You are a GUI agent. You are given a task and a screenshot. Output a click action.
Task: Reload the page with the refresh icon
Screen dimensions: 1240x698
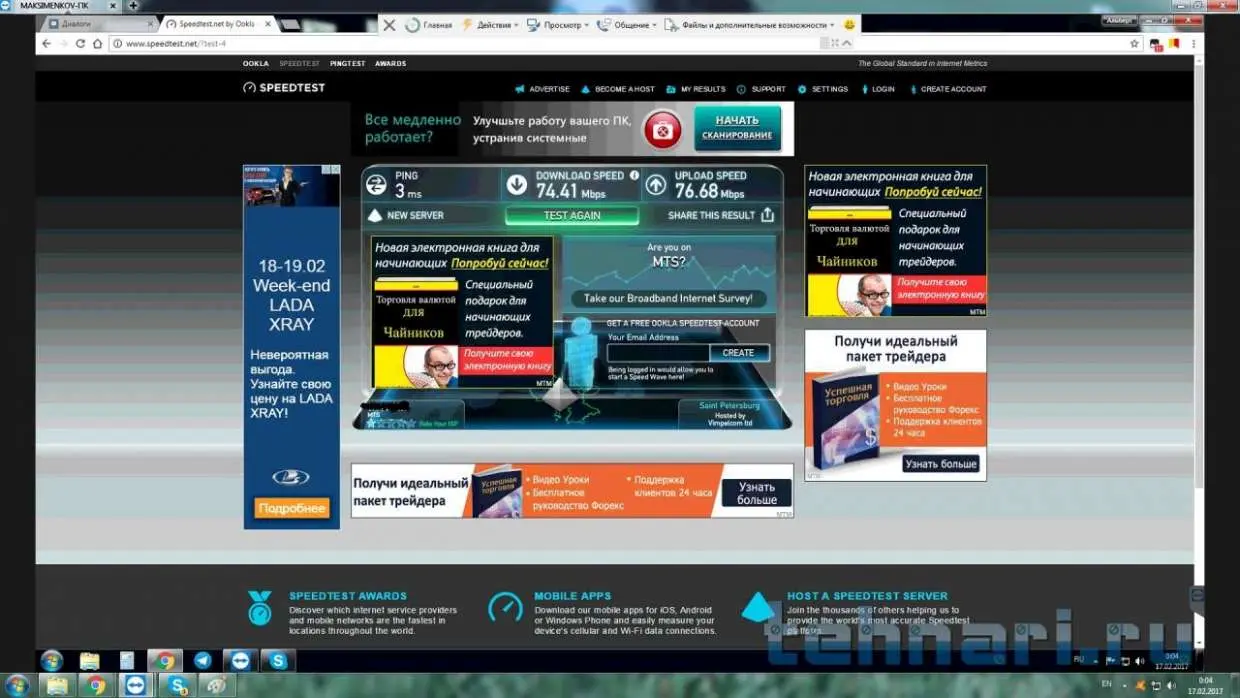pyautogui.click(x=80, y=44)
